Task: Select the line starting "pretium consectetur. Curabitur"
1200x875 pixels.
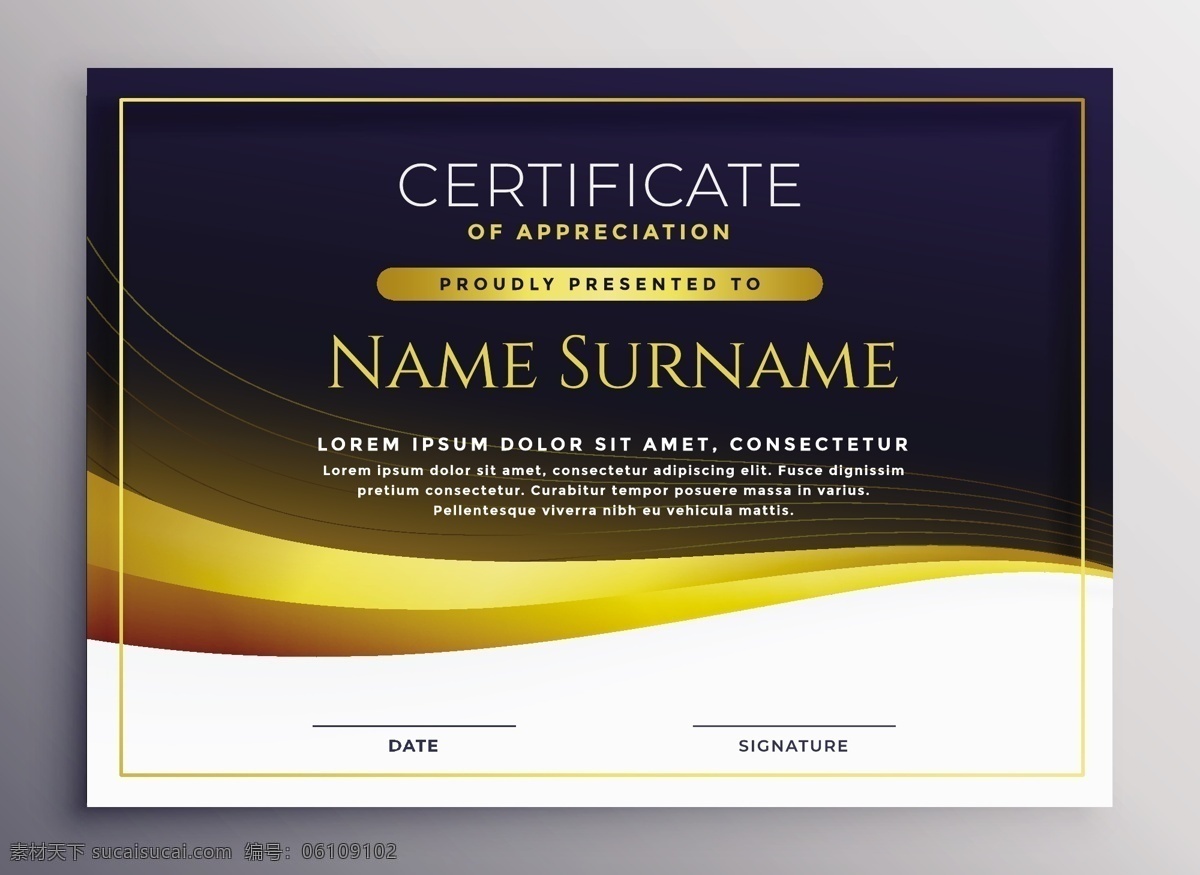Action: pyautogui.click(x=613, y=490)
